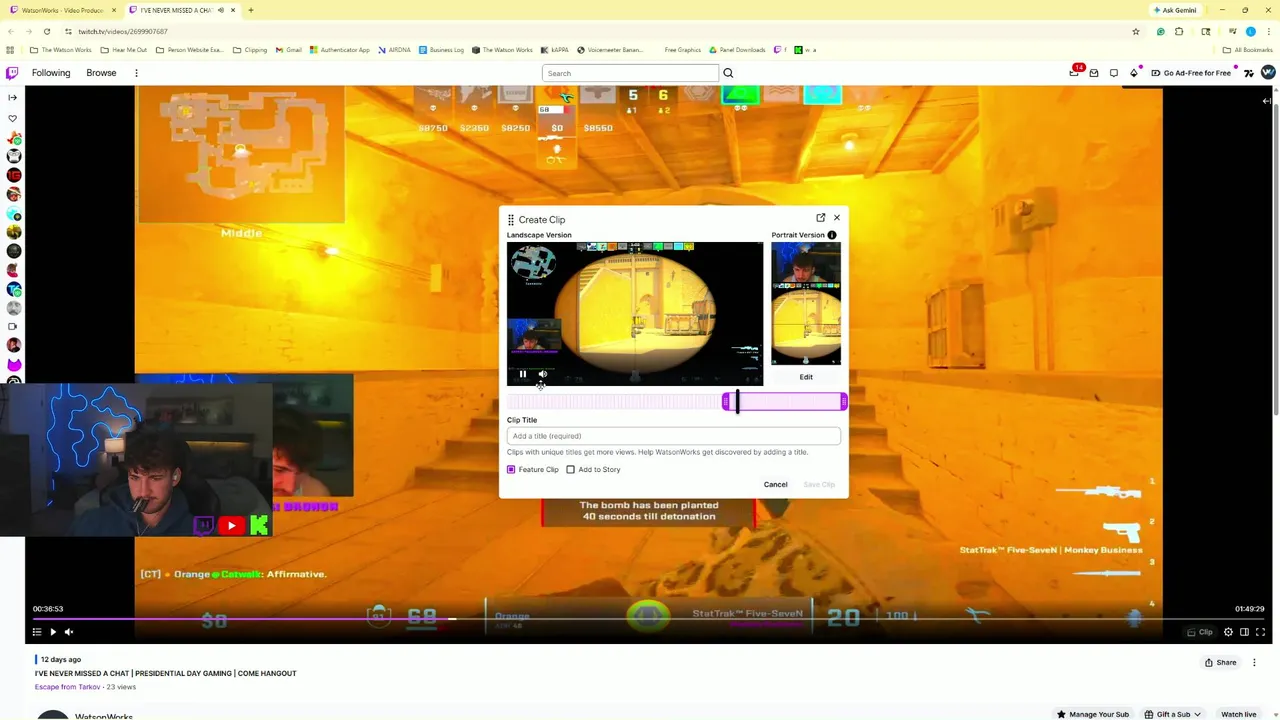Bookmark this page with the star icon
The image size is (1280, 720).
click(x=1135, y=31)
